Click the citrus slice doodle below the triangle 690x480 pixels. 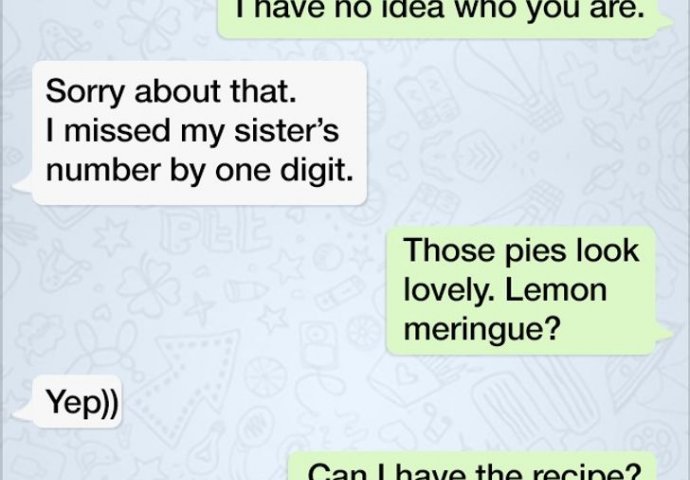tap(265, 377)
